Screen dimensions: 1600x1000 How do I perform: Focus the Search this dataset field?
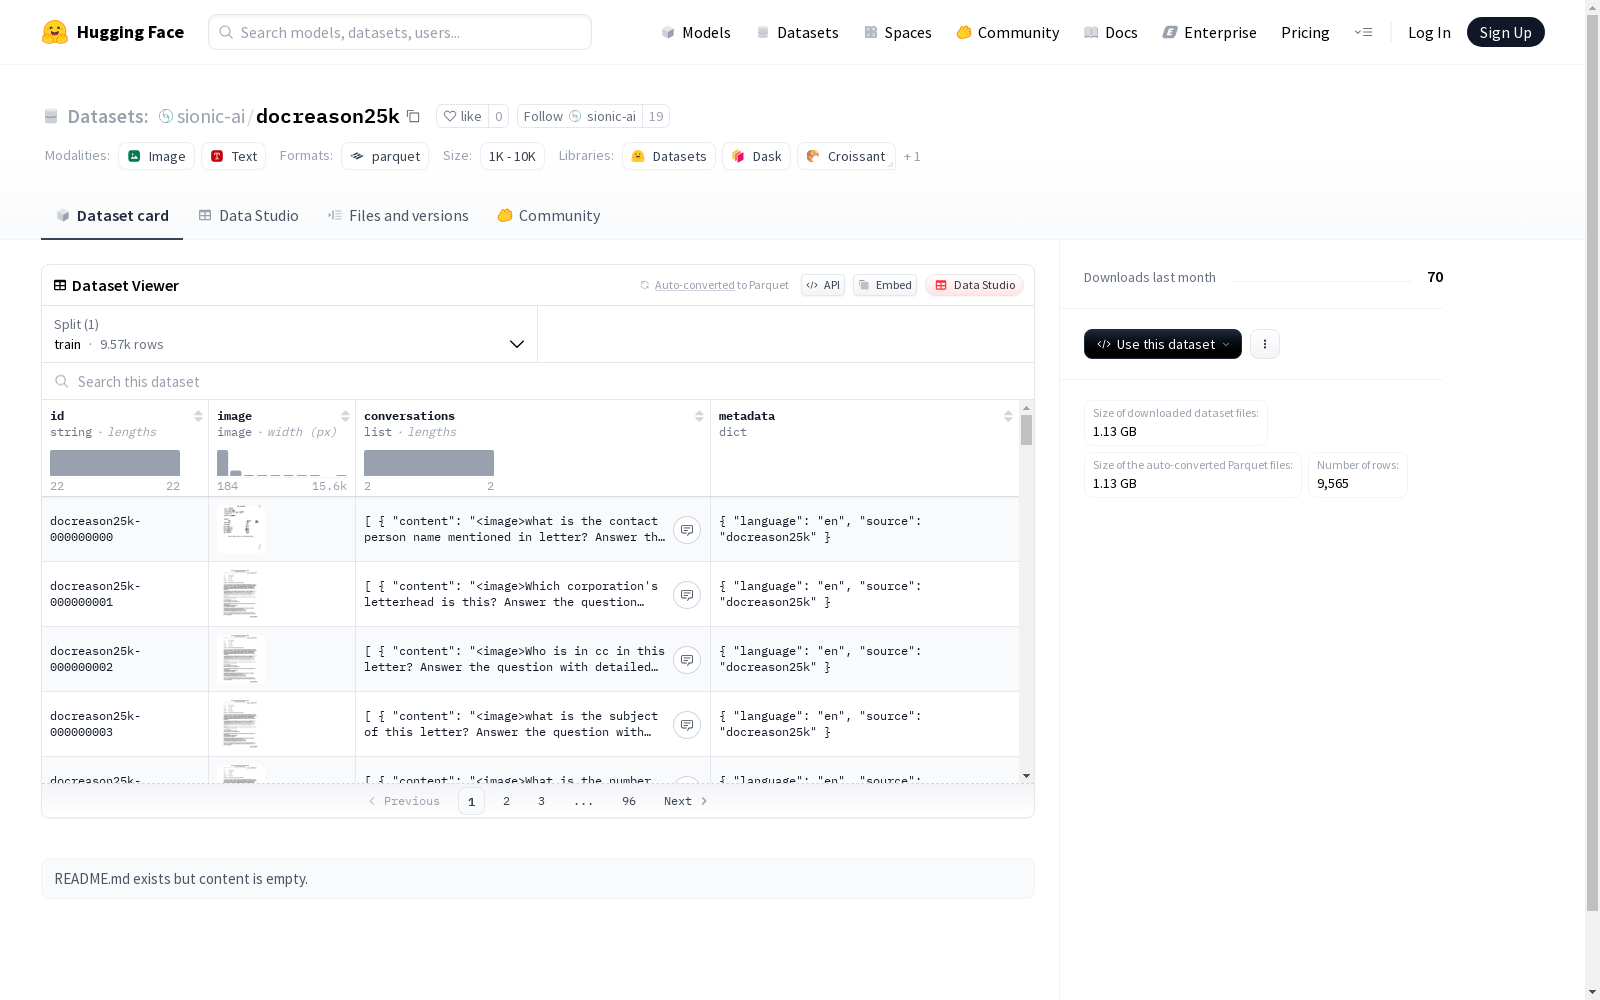538,381
